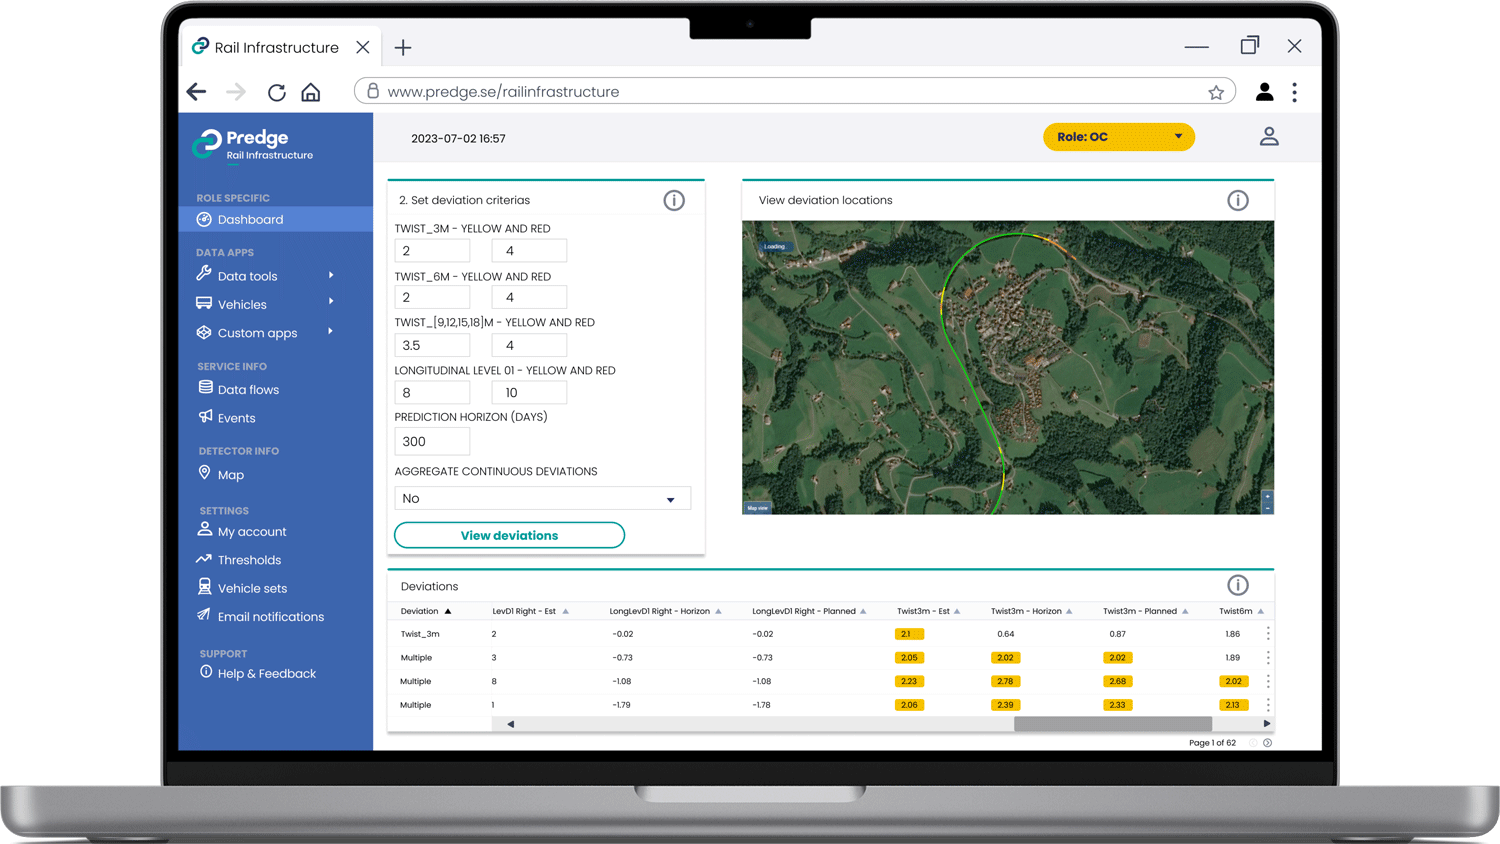The width and height of the screenshot is (1500, 844).
Task: Edit TWIST_[9,12,15,18]M yellow field with 3.5
Action: (432, 345)
